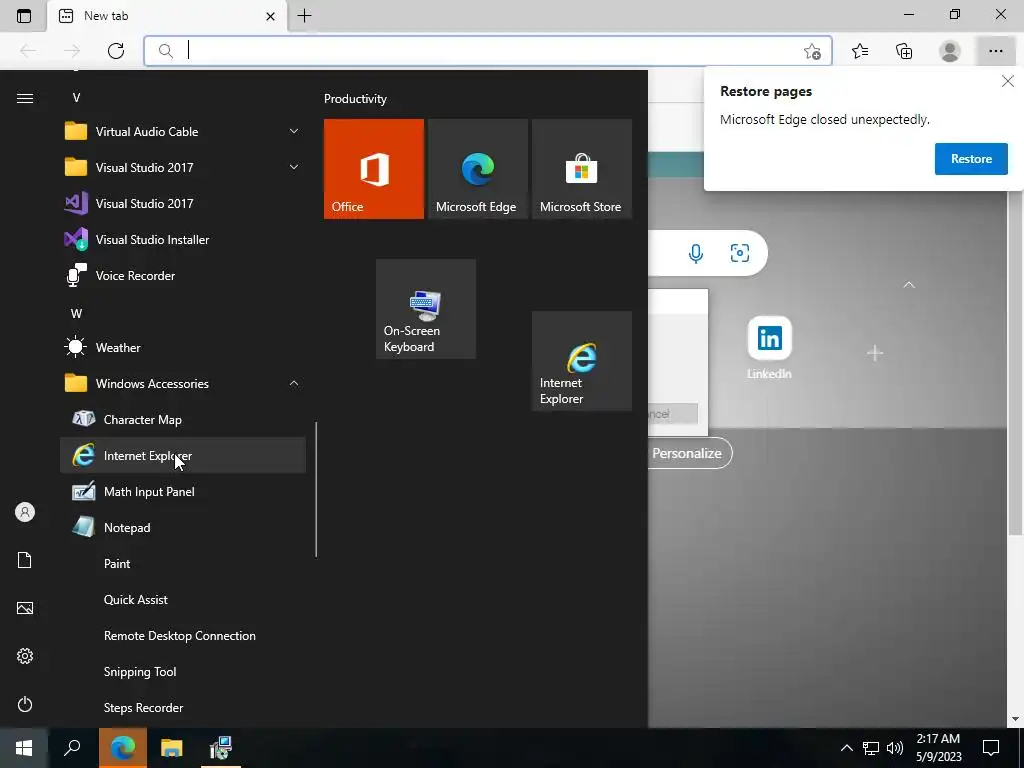Click the Personalize button on new tab
This screenshot has width=1024, height=768.
687,453
